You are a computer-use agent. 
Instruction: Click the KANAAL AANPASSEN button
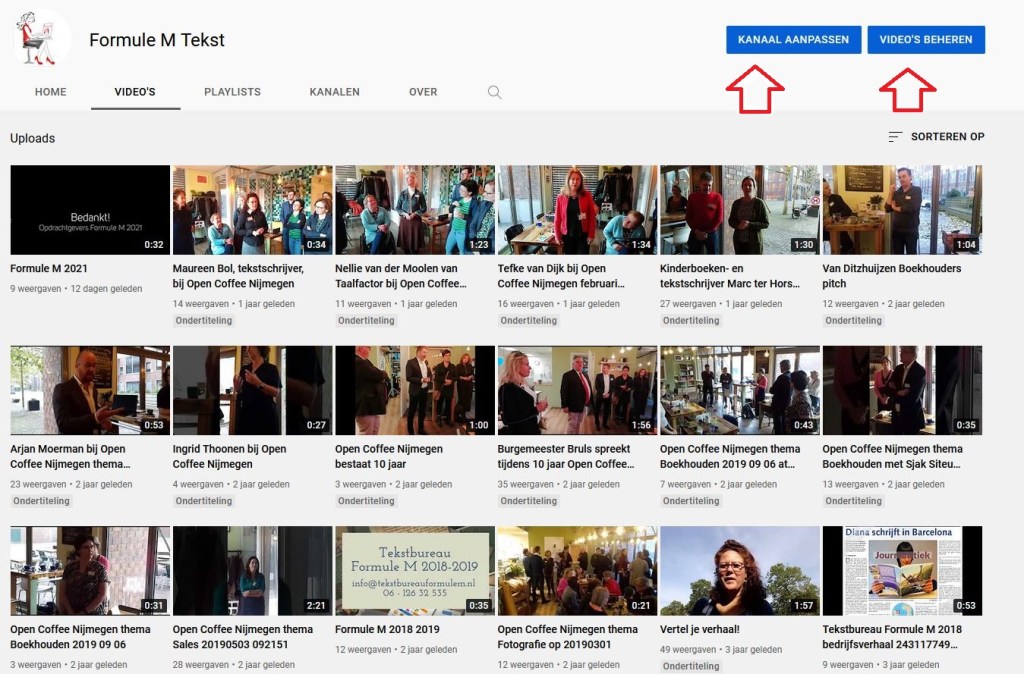(793, 39)
